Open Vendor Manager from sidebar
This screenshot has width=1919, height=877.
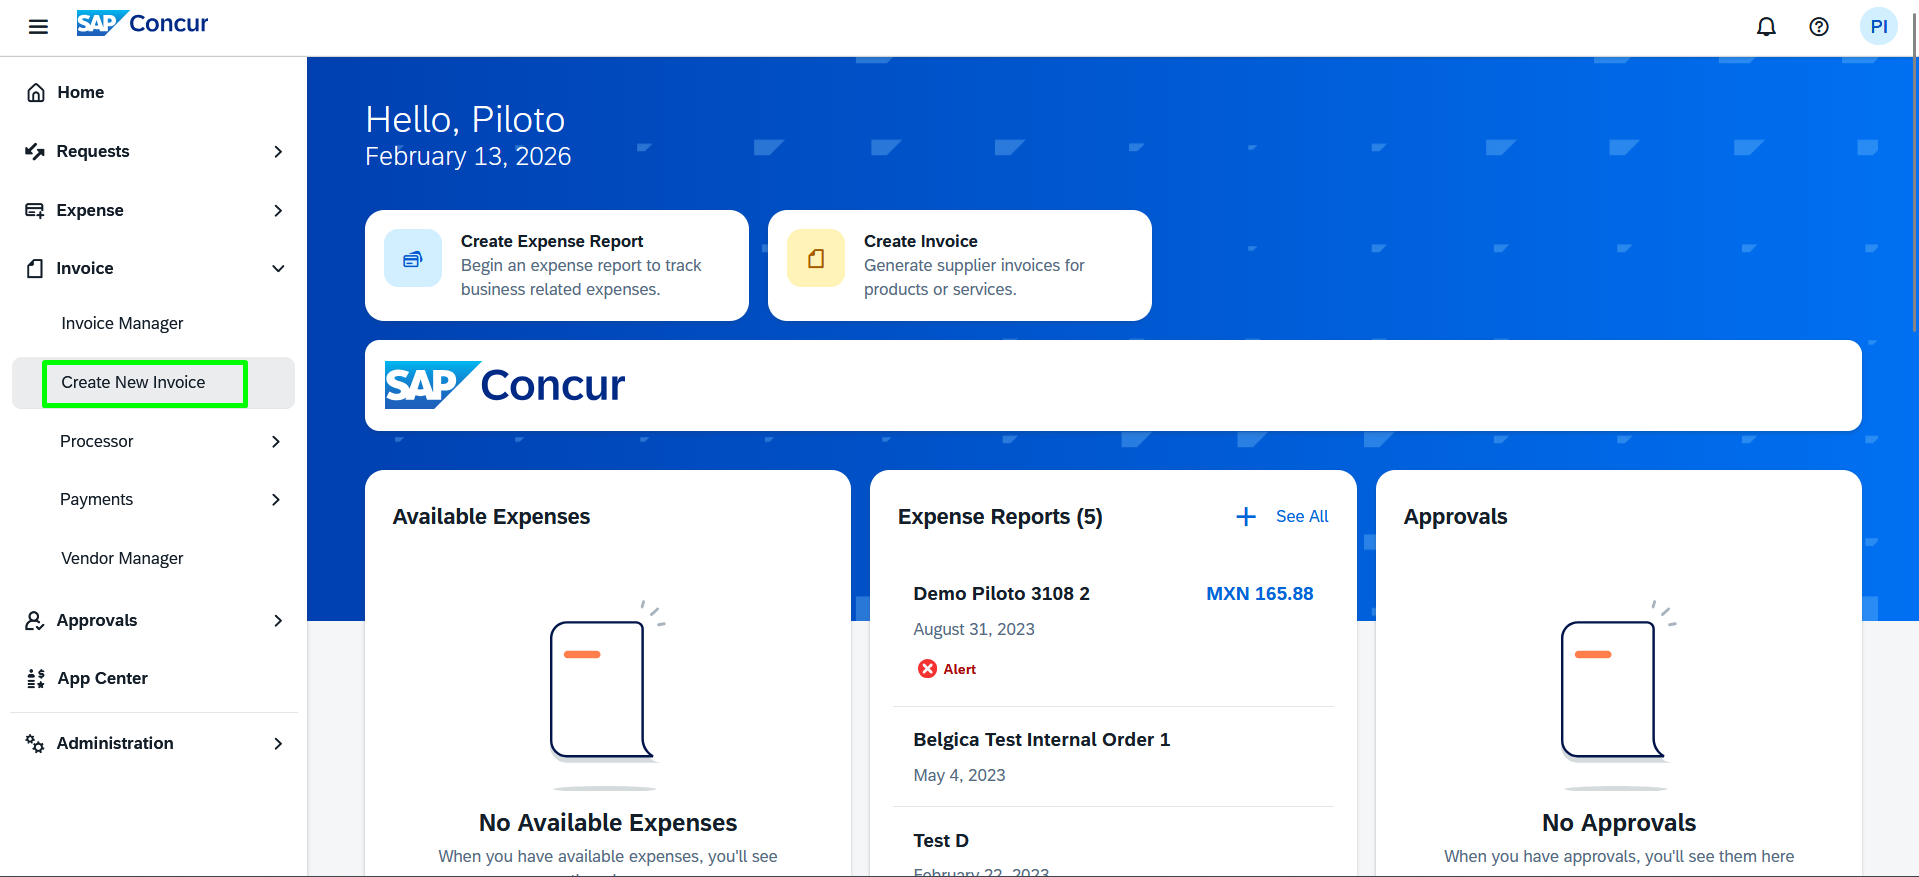point(122,559)
